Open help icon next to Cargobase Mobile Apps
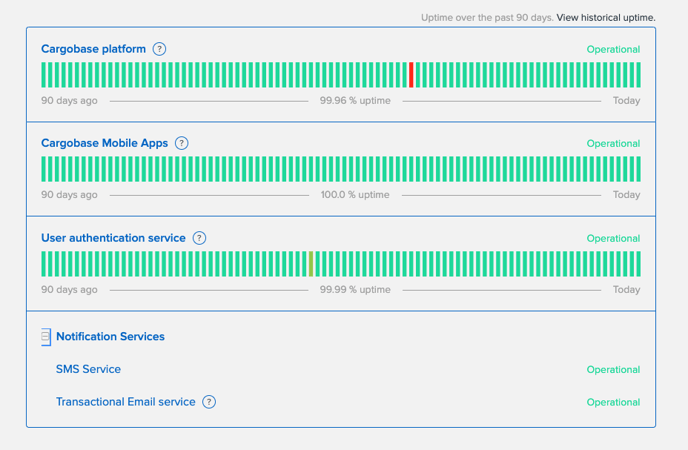 click(x=182, y=143)
